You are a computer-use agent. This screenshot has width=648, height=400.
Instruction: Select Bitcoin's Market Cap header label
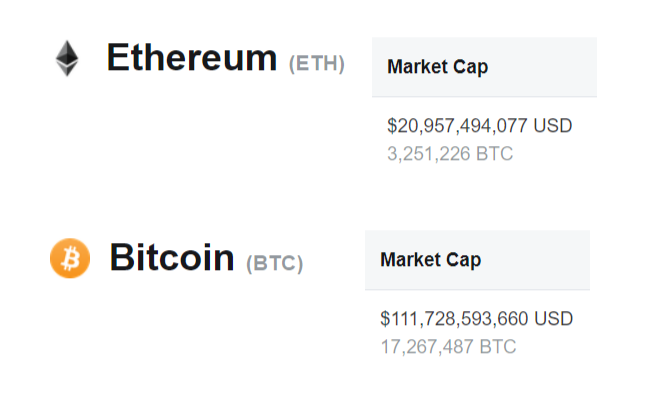pos(430,260)
